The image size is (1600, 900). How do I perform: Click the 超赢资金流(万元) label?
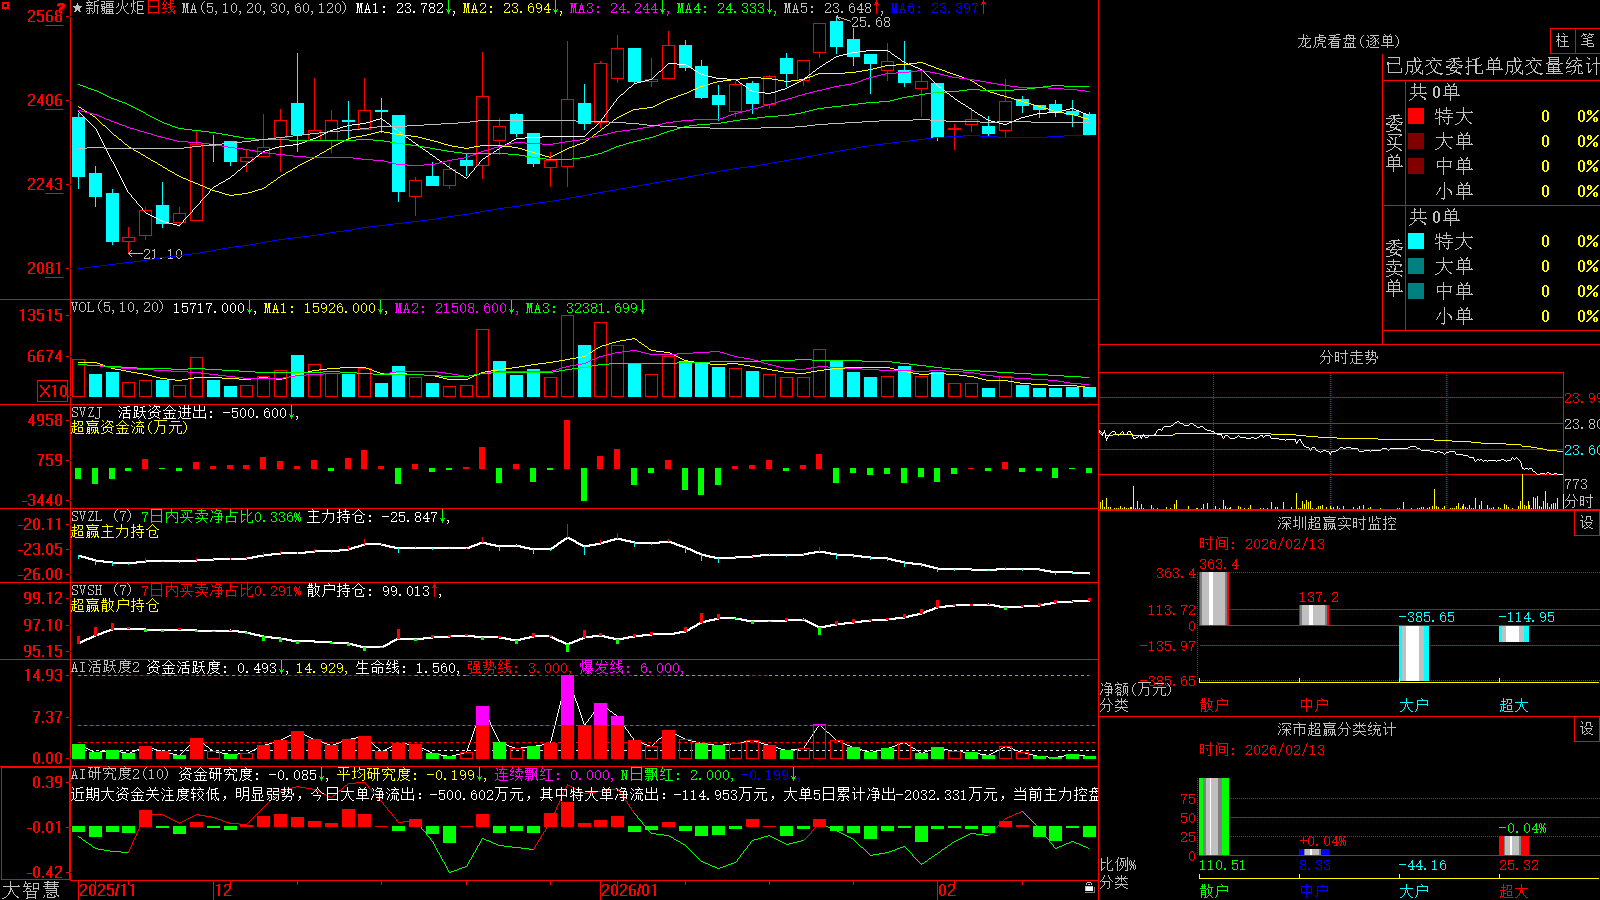tap(129, 427)
